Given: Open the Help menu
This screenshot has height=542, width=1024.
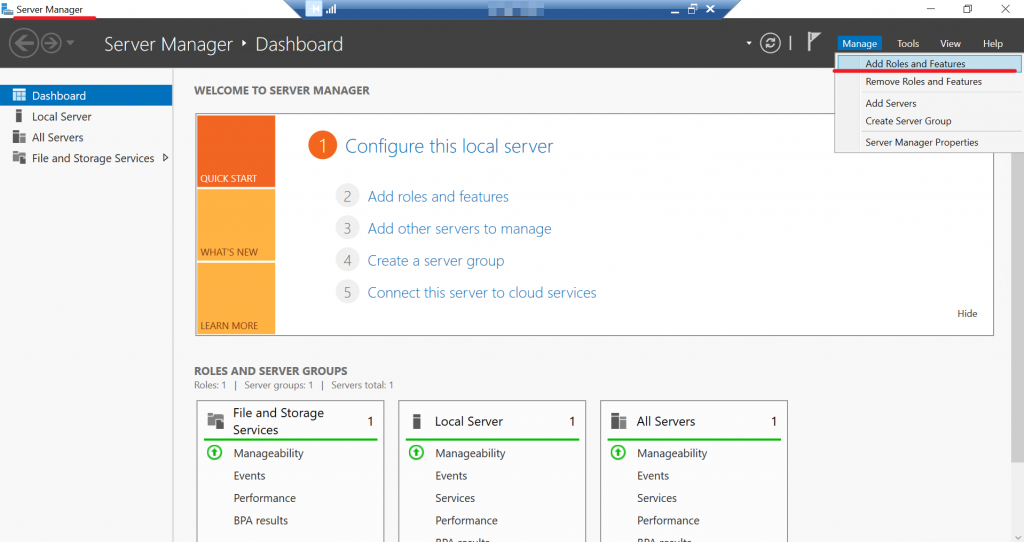Looking at the screenshot, I should coord(993,43).
